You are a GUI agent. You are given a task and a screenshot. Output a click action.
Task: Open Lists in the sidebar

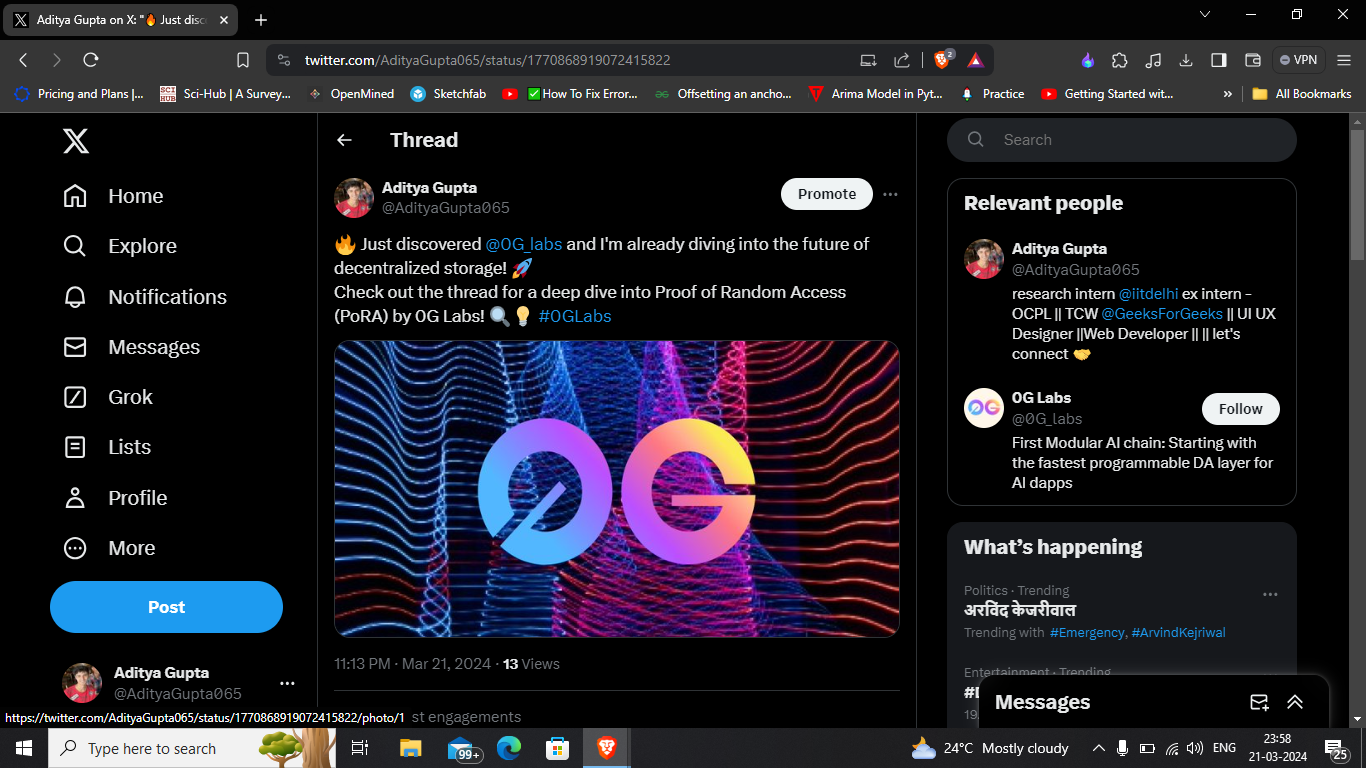pos(106,447)
